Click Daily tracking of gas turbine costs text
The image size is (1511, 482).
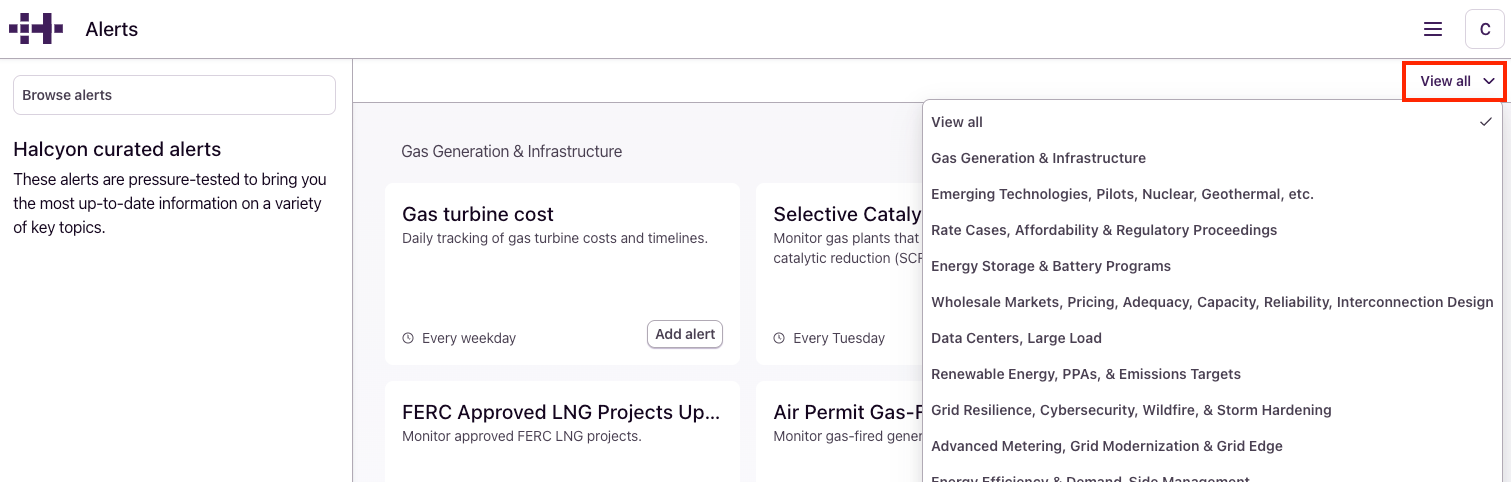pos(555,238)
